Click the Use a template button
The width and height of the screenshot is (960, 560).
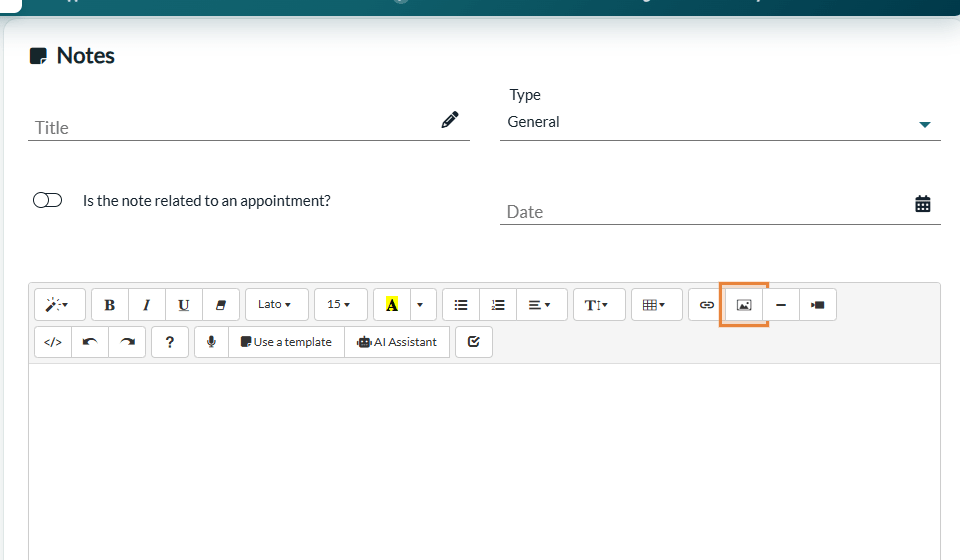pos(287,342)
